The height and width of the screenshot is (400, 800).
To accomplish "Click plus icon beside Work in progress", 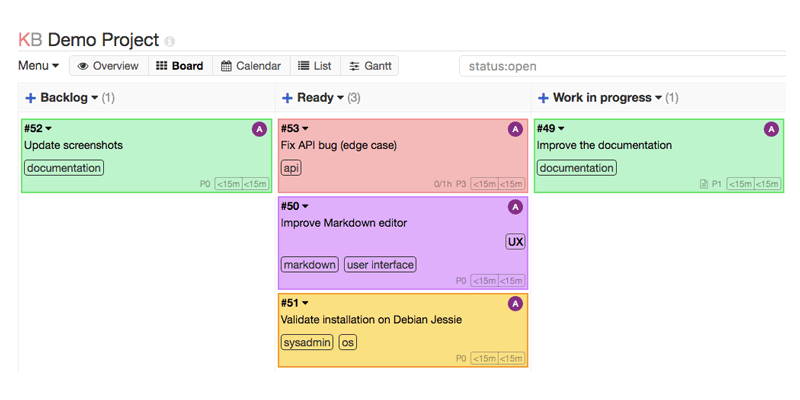I will click(x=543, y=98).
